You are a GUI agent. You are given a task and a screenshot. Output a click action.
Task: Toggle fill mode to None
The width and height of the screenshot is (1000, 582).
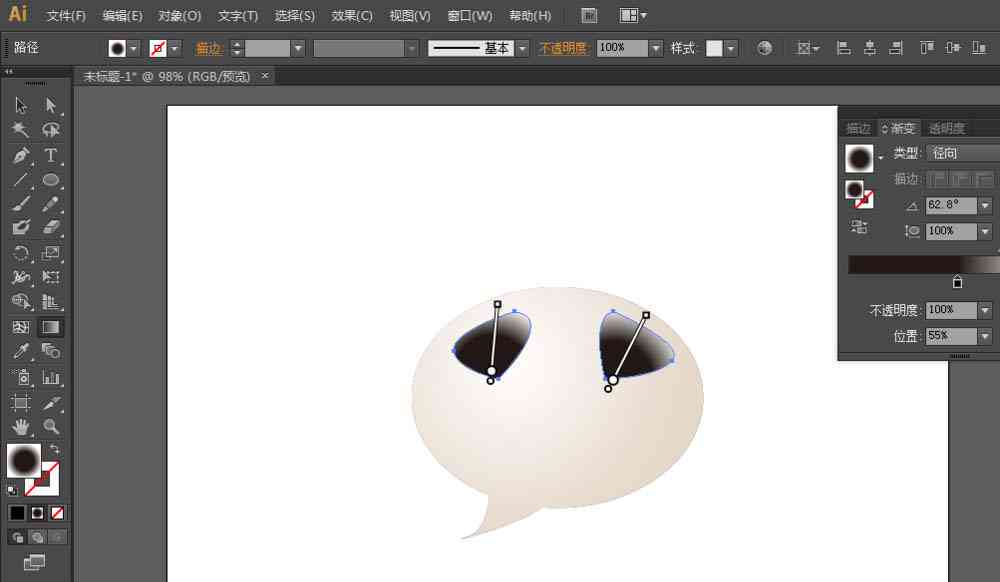57,513
